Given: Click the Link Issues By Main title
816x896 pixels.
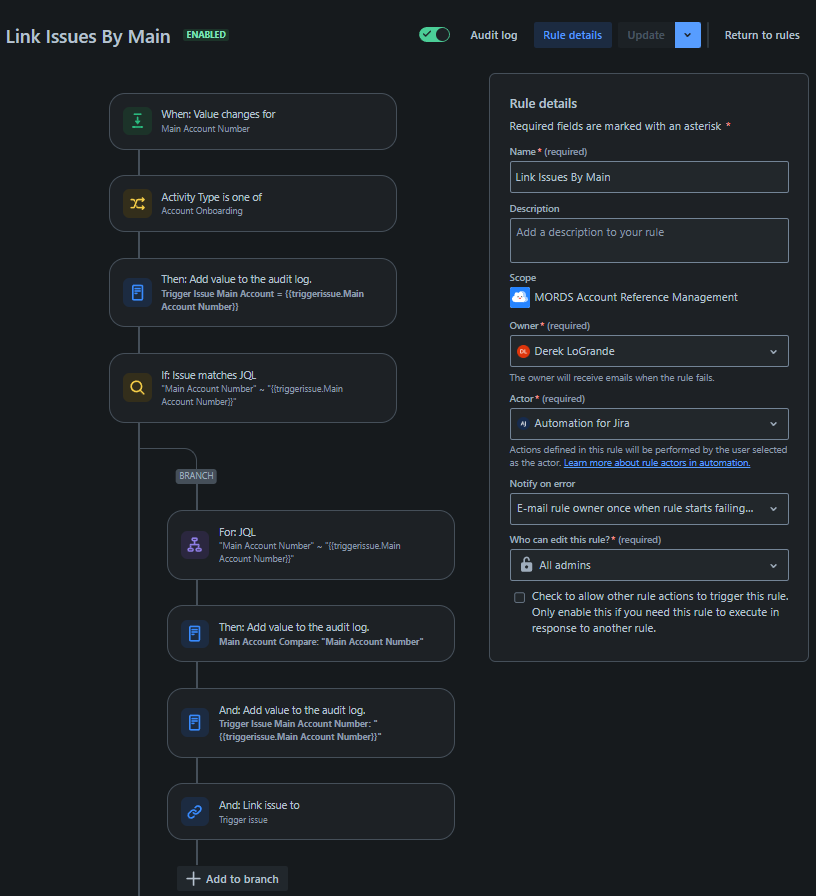Looking at the screenshot, I should point(88,37).
